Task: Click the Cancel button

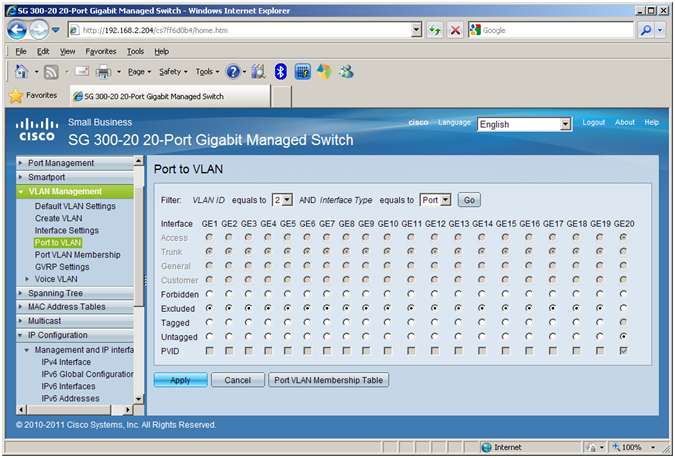Action: (238, 380)
